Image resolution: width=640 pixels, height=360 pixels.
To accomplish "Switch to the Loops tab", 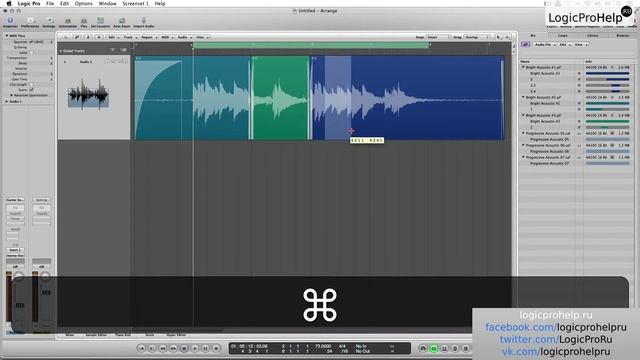I will 563,36.
